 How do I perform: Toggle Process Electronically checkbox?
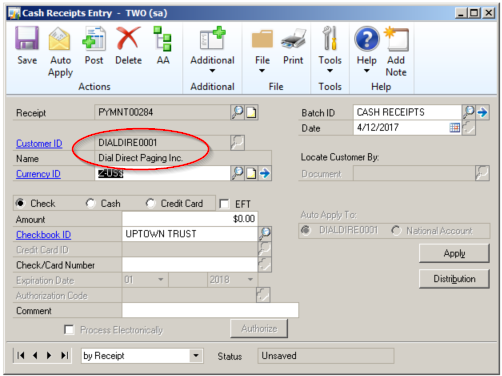tap(69, 330)
